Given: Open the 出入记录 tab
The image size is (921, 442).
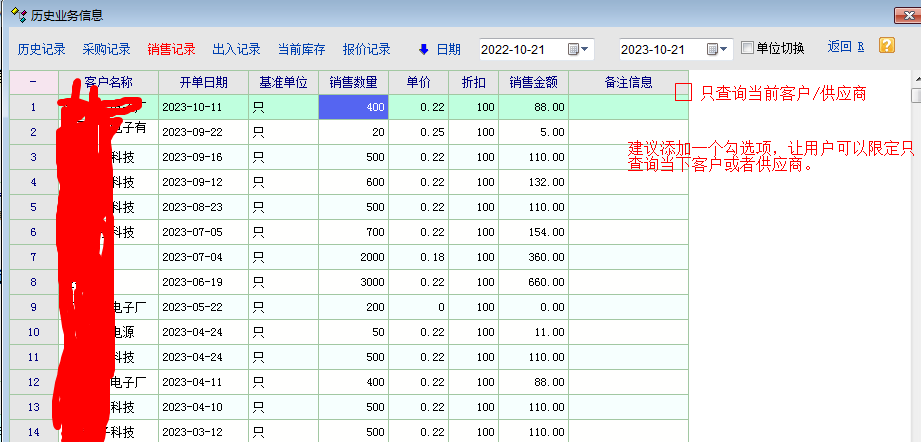Looking at the screenshot, I should click(x=237, y=49).
